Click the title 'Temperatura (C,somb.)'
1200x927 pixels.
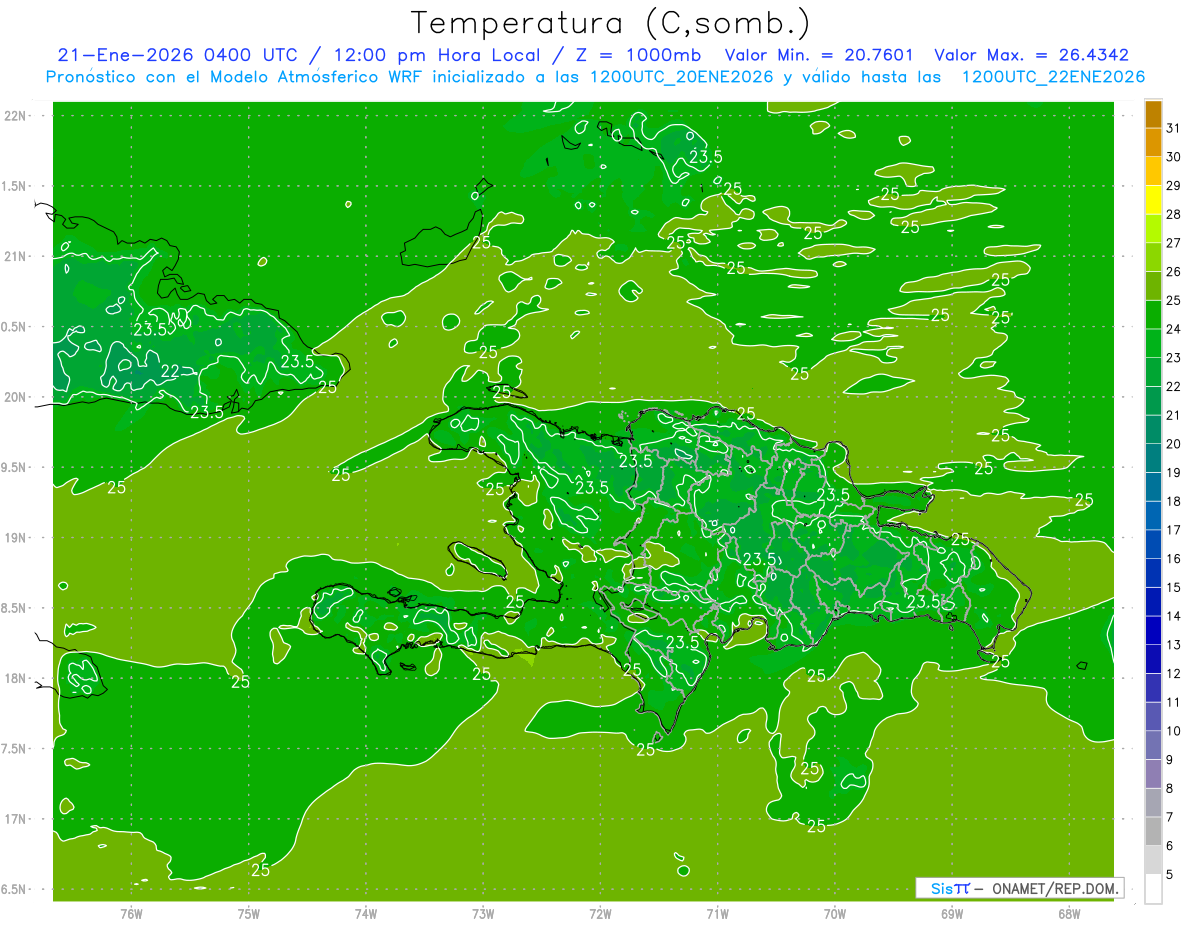(x=610, y=23)
